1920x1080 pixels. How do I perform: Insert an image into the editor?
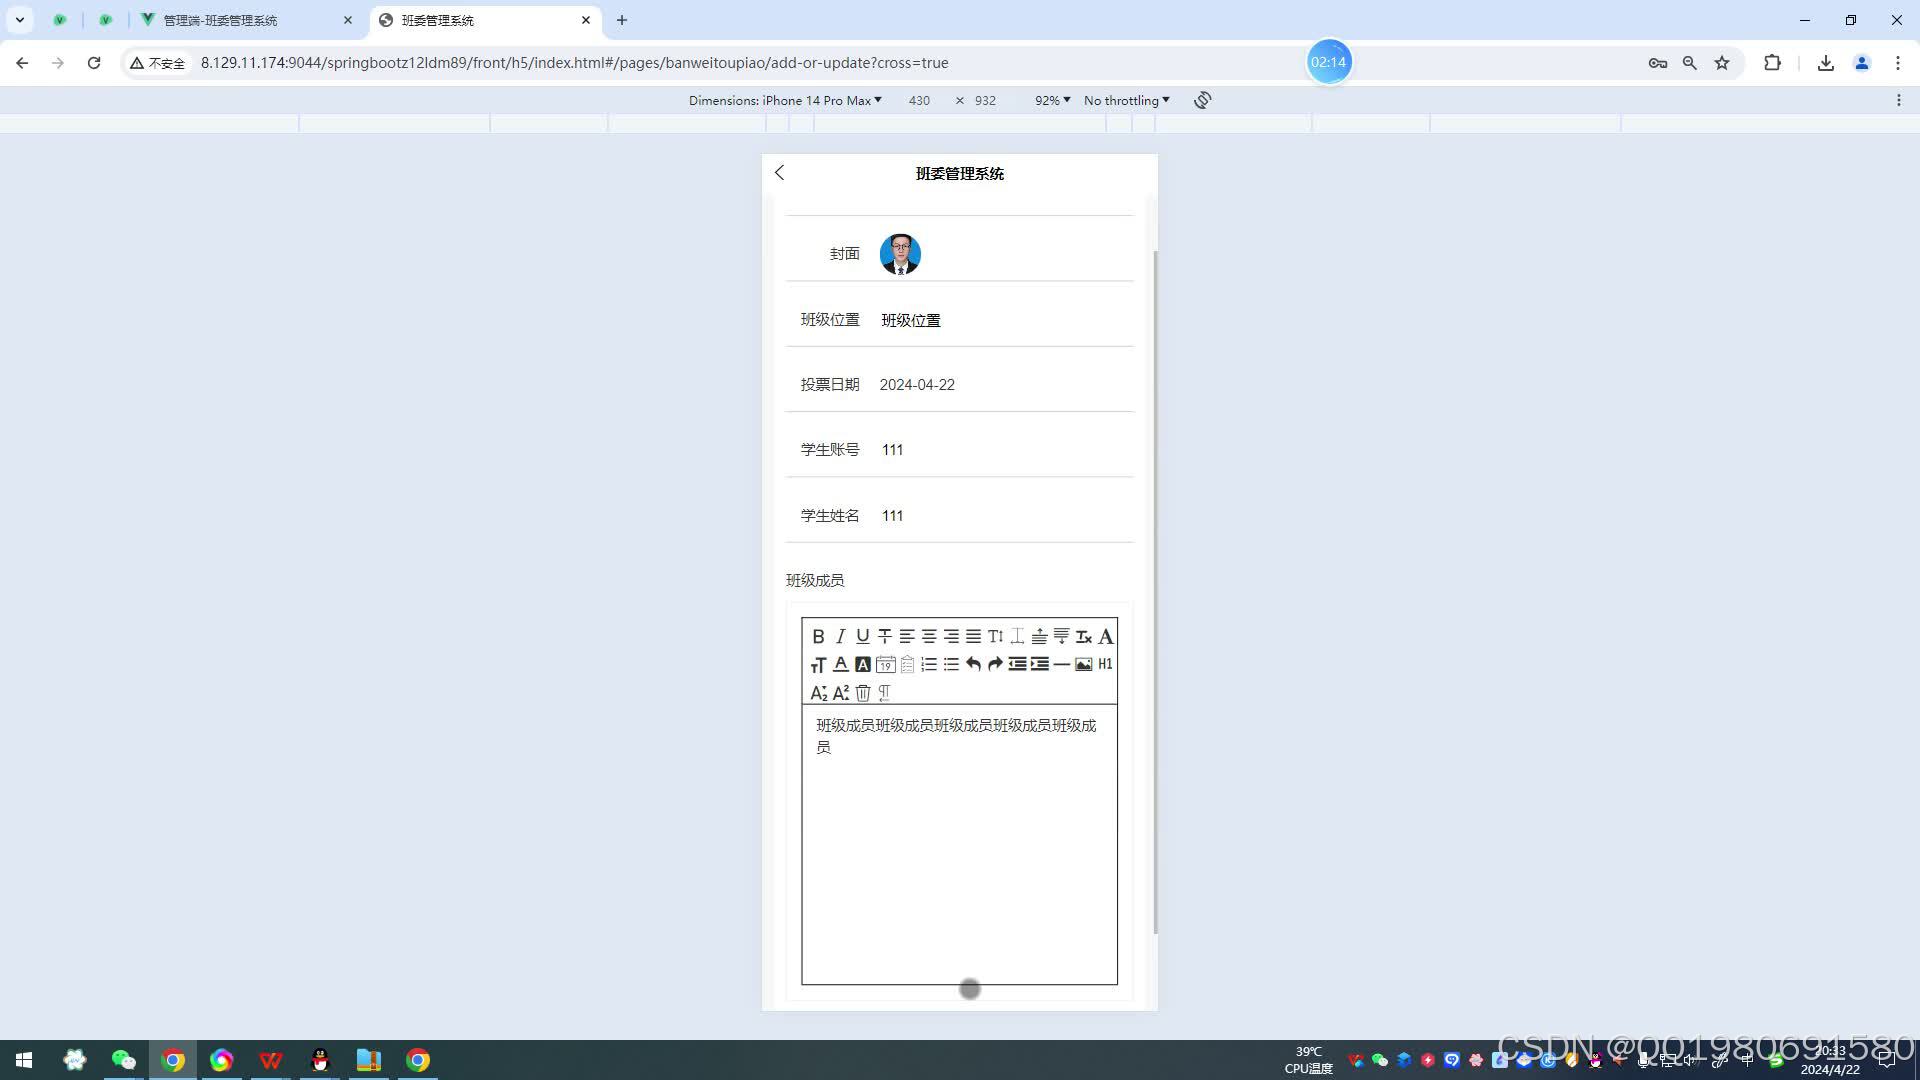pos(1084,663)
